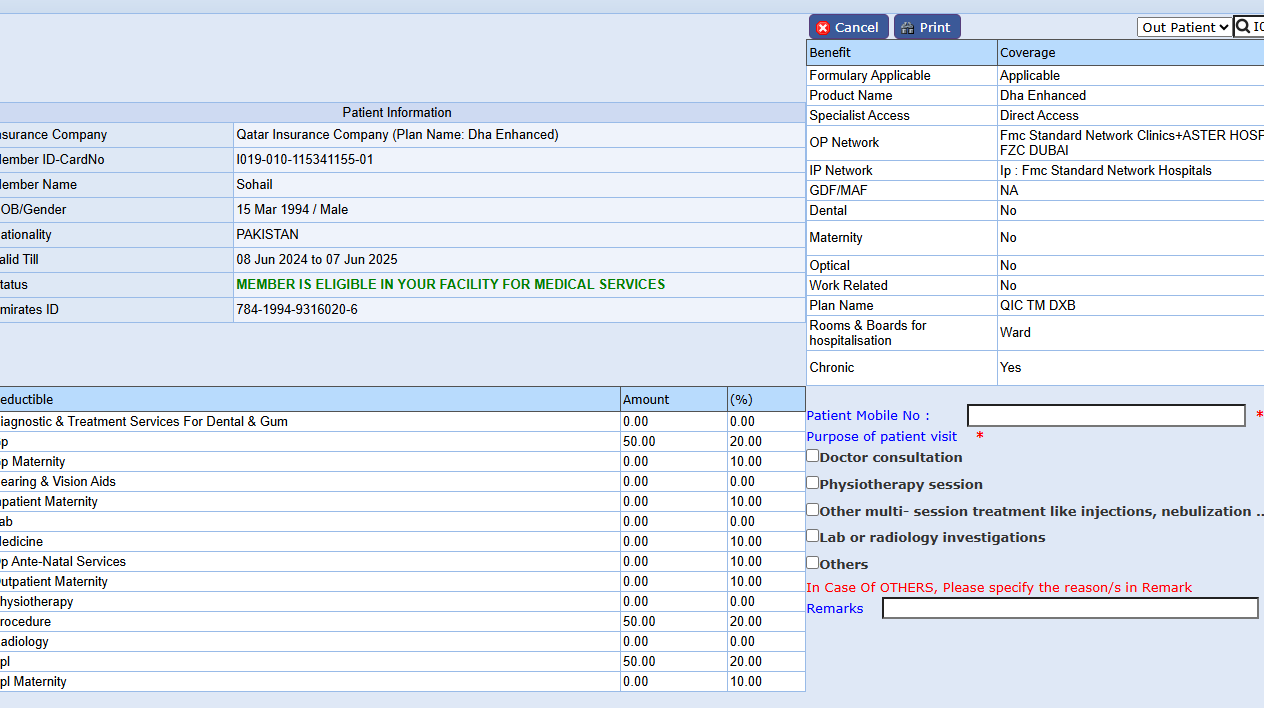The width and height of the screenshot is (1264, 708).
Task: Click the Patient Information table header
Action: (x=397, y=112)
